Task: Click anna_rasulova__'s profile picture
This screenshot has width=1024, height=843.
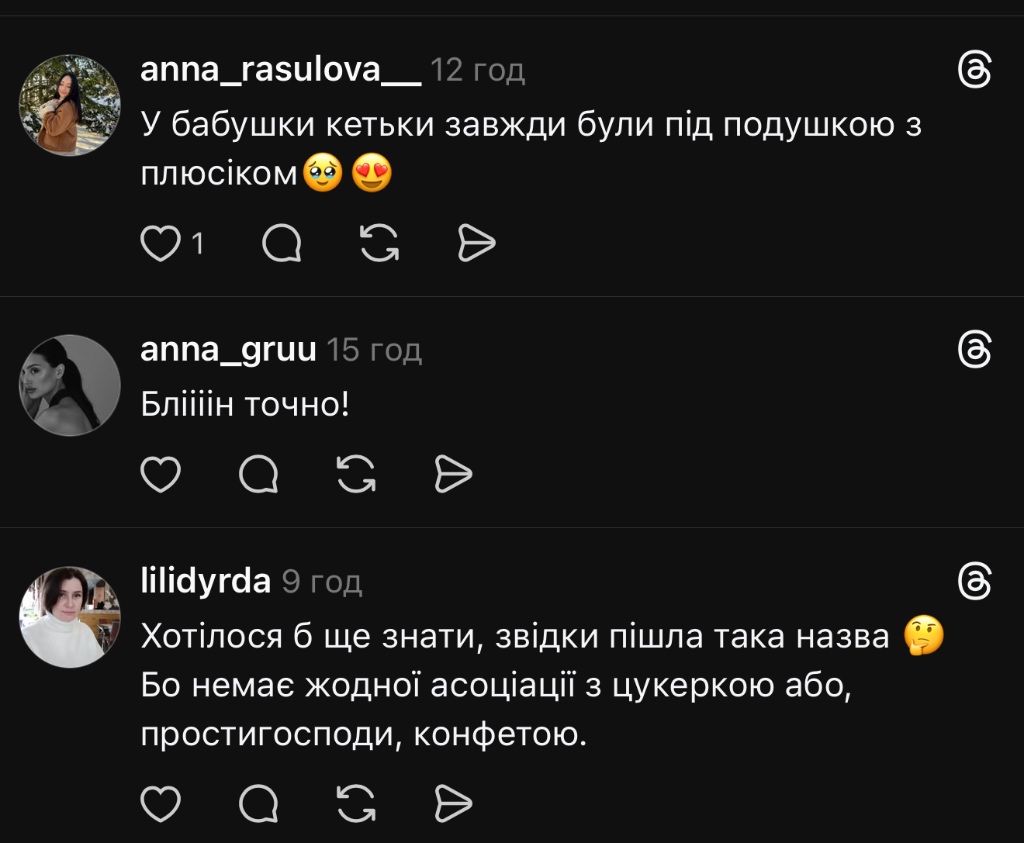Action: coord(70,105)
